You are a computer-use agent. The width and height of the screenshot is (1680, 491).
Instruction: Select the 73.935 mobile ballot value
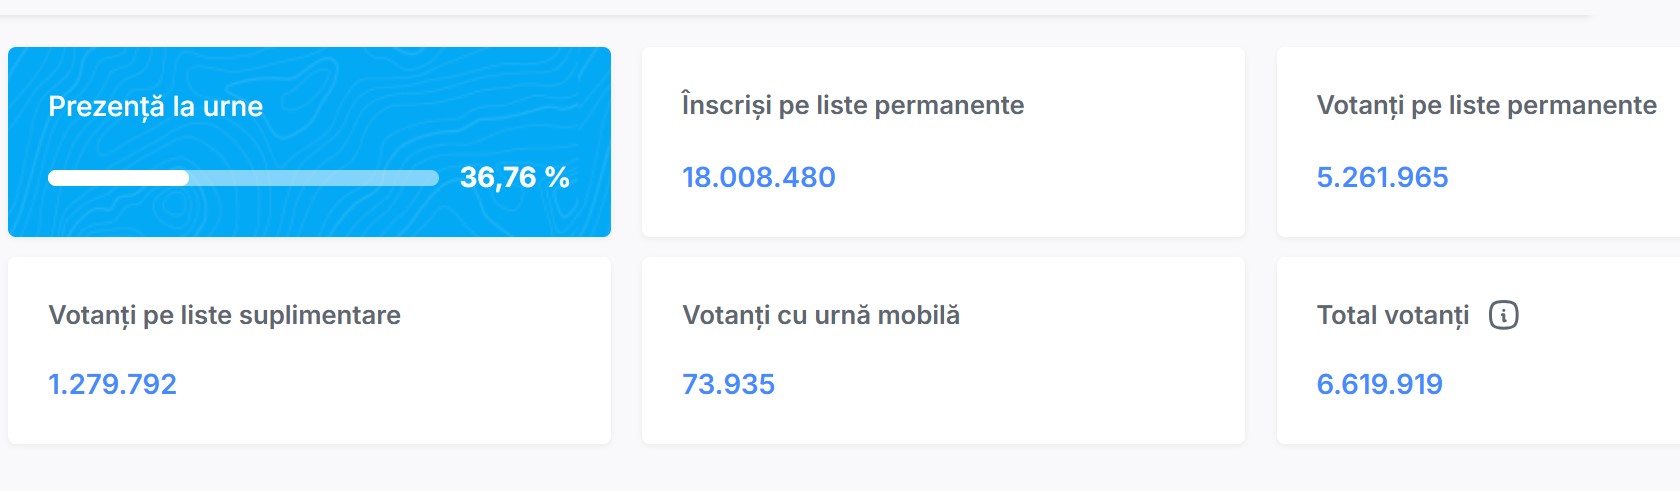click(728, 385)
